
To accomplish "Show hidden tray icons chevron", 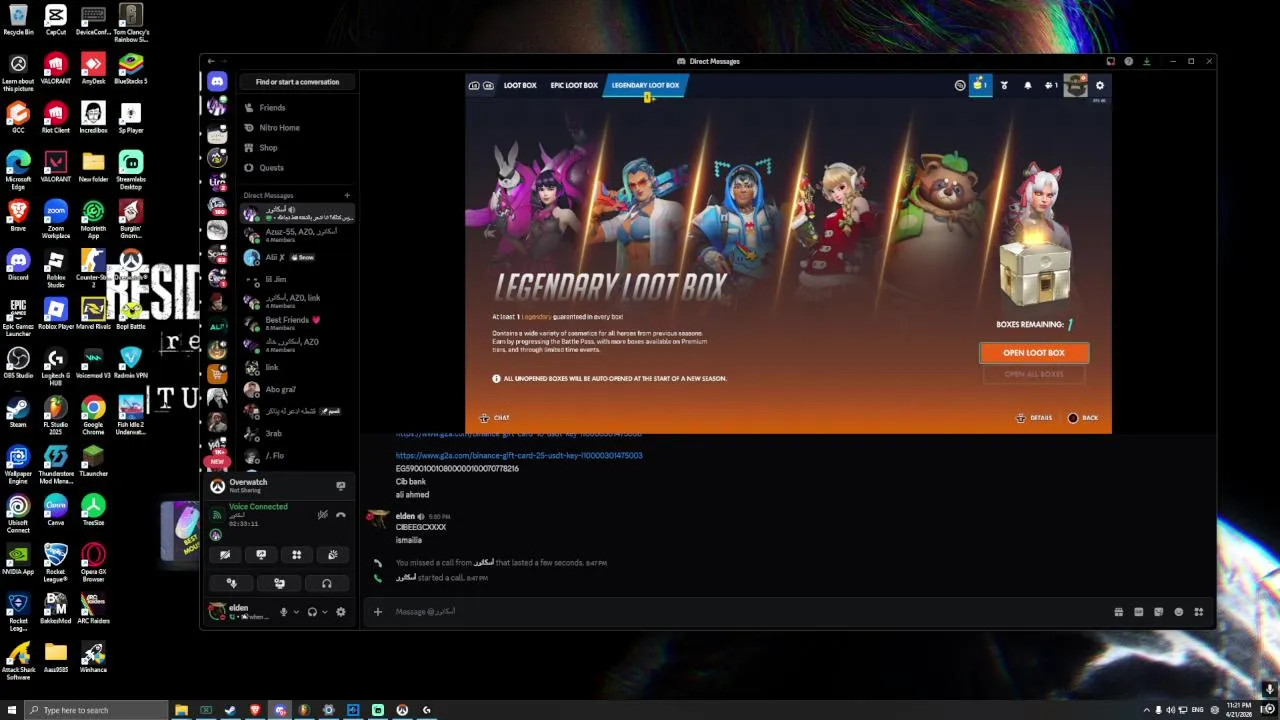I will click(1146, 710).
